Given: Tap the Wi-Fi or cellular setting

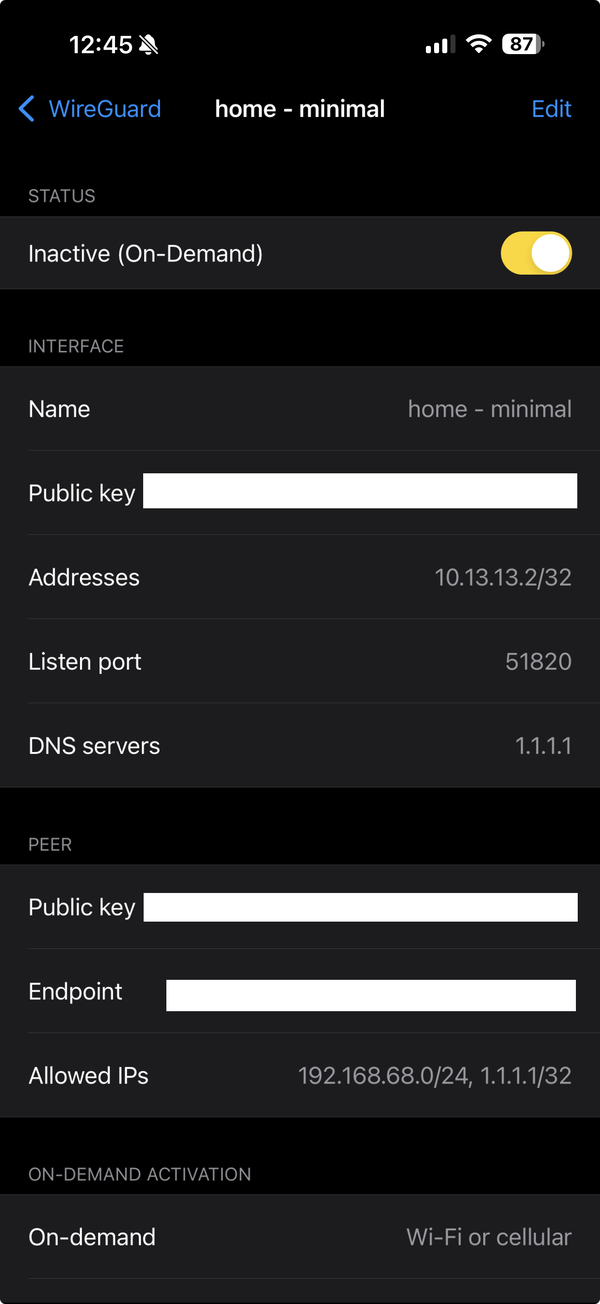Looking at the screenshot, I should tap(489, 1237).
